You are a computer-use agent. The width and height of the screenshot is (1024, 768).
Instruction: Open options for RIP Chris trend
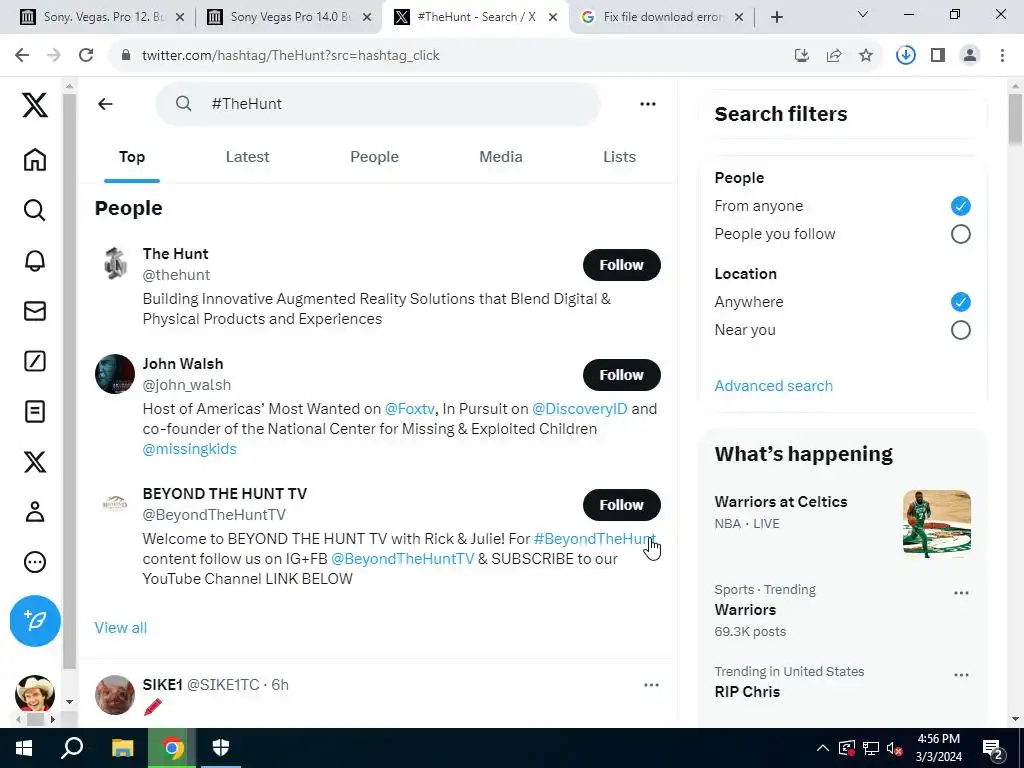pyautogui.click(x=961, y=675)
